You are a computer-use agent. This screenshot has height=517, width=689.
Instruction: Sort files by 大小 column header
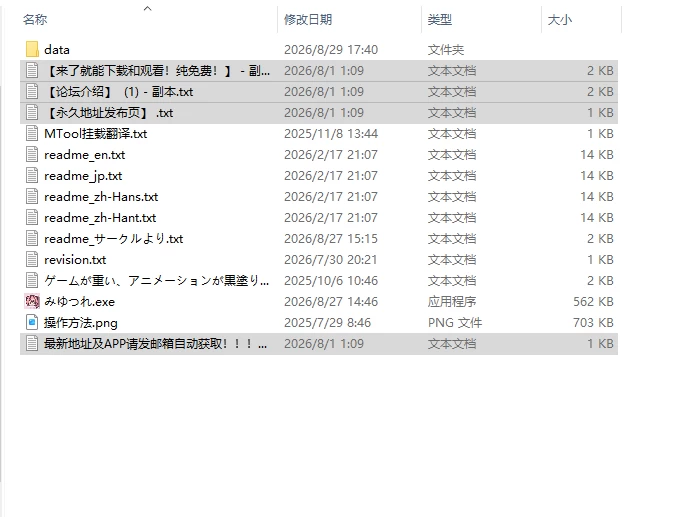pos(560,20)
